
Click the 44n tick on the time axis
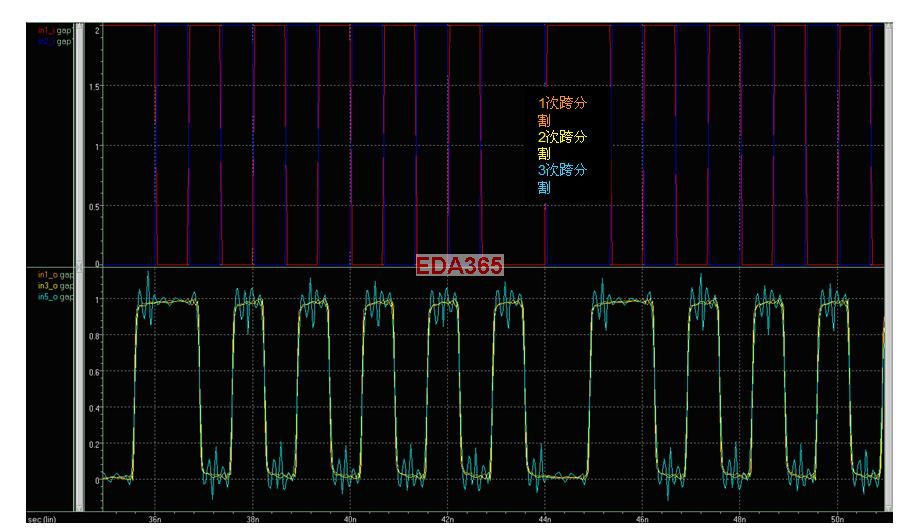click(544, 519)
